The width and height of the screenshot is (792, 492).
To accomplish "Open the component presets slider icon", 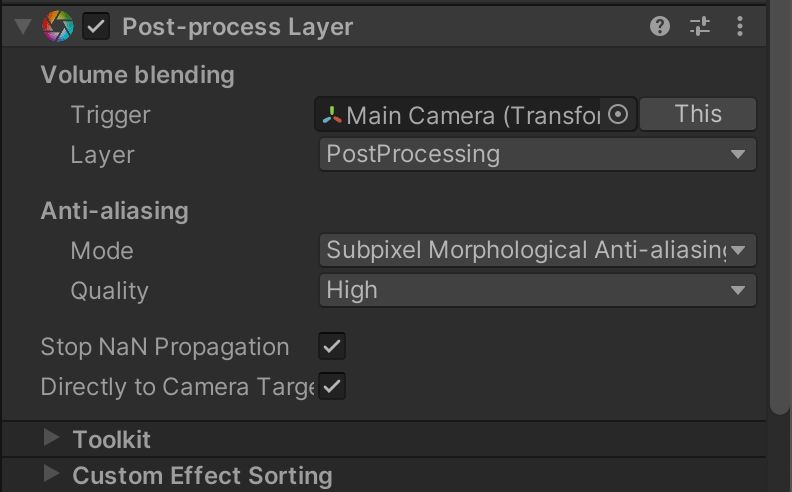I will pyautogui.click(x=700, y=27).
